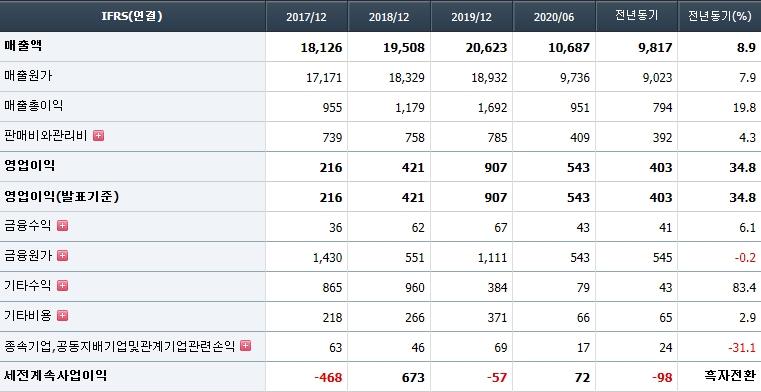Click the 기타수익 row label
This screenshot has height=392, width=761.
pyautogui.click(x=27, y=286)
